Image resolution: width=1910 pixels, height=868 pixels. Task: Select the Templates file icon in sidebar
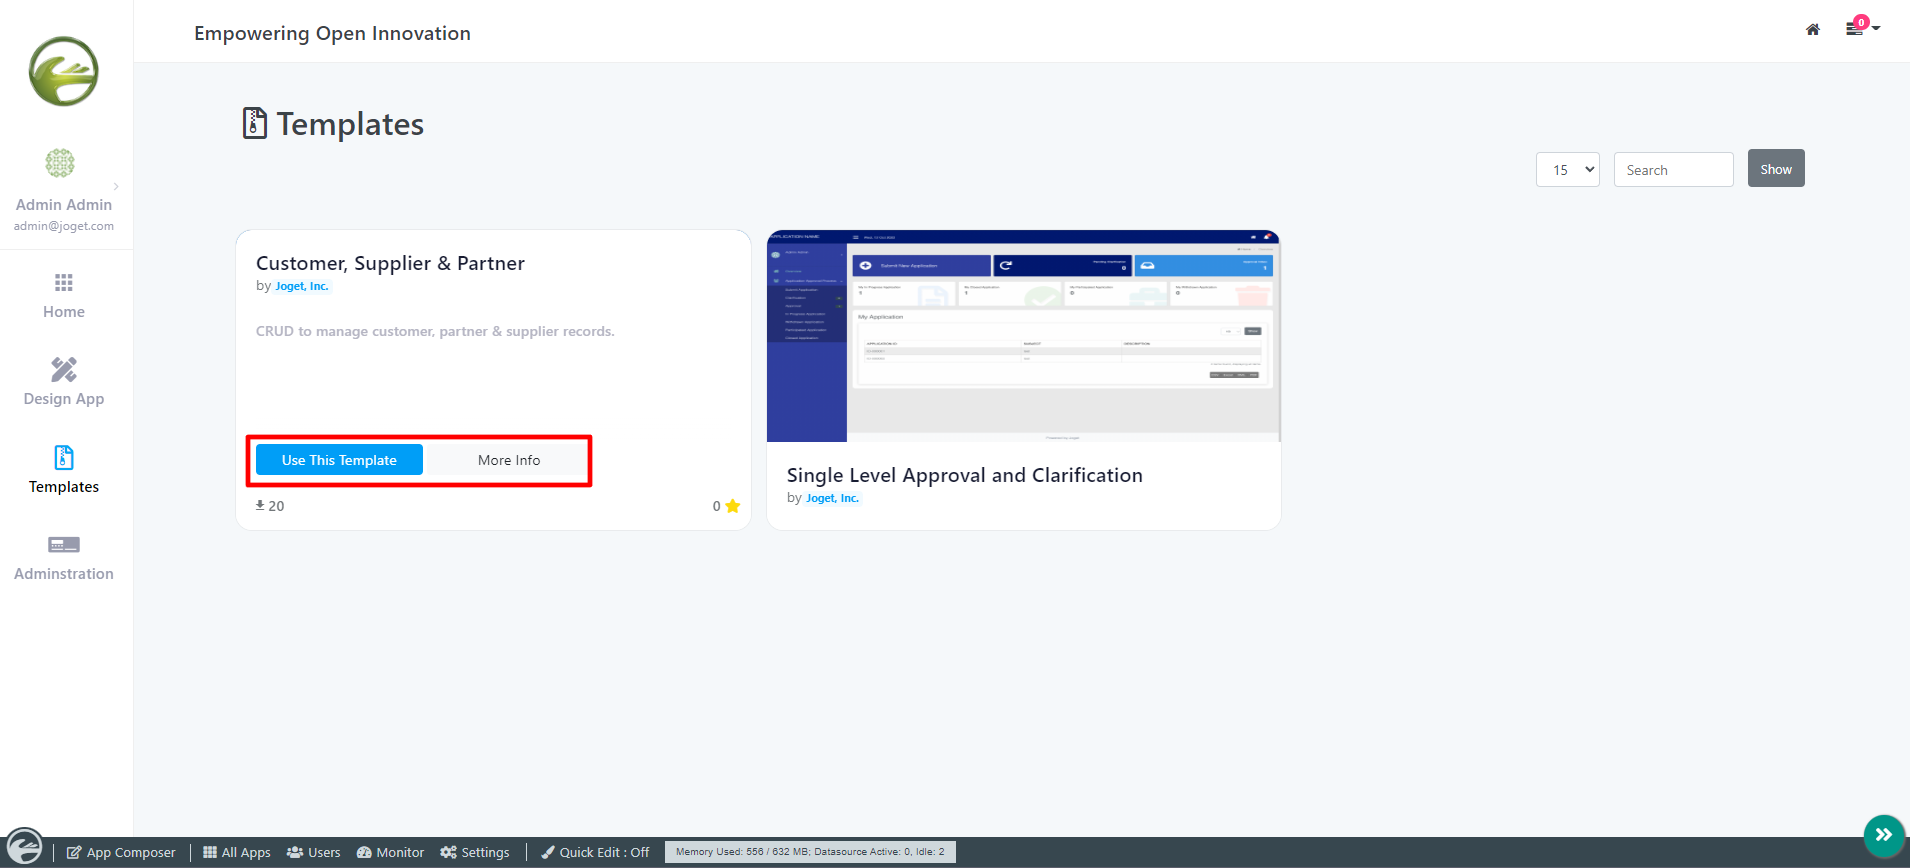point(64,457)
